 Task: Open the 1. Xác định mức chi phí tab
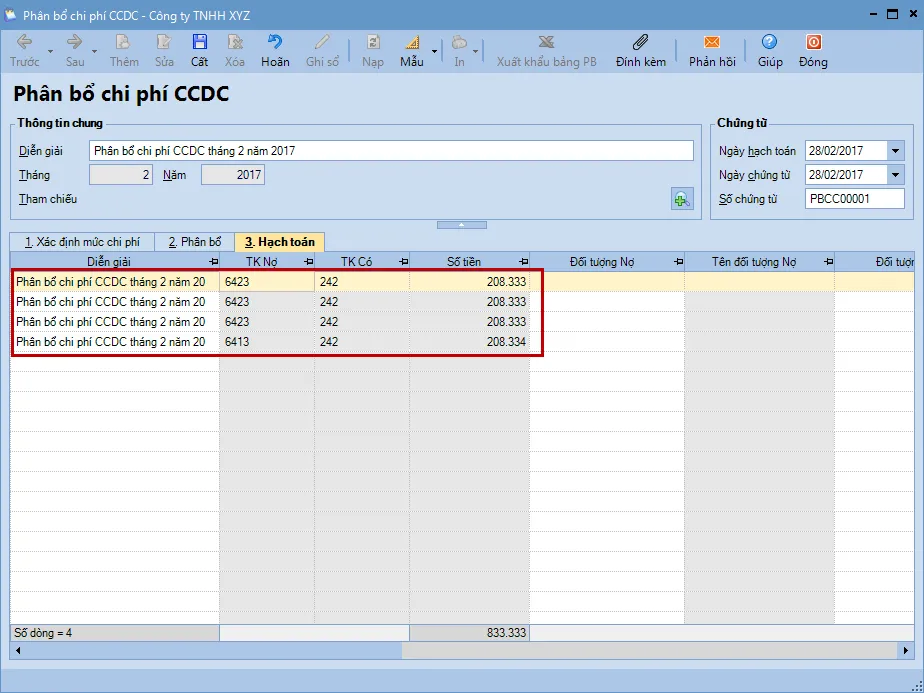point(82,242)
